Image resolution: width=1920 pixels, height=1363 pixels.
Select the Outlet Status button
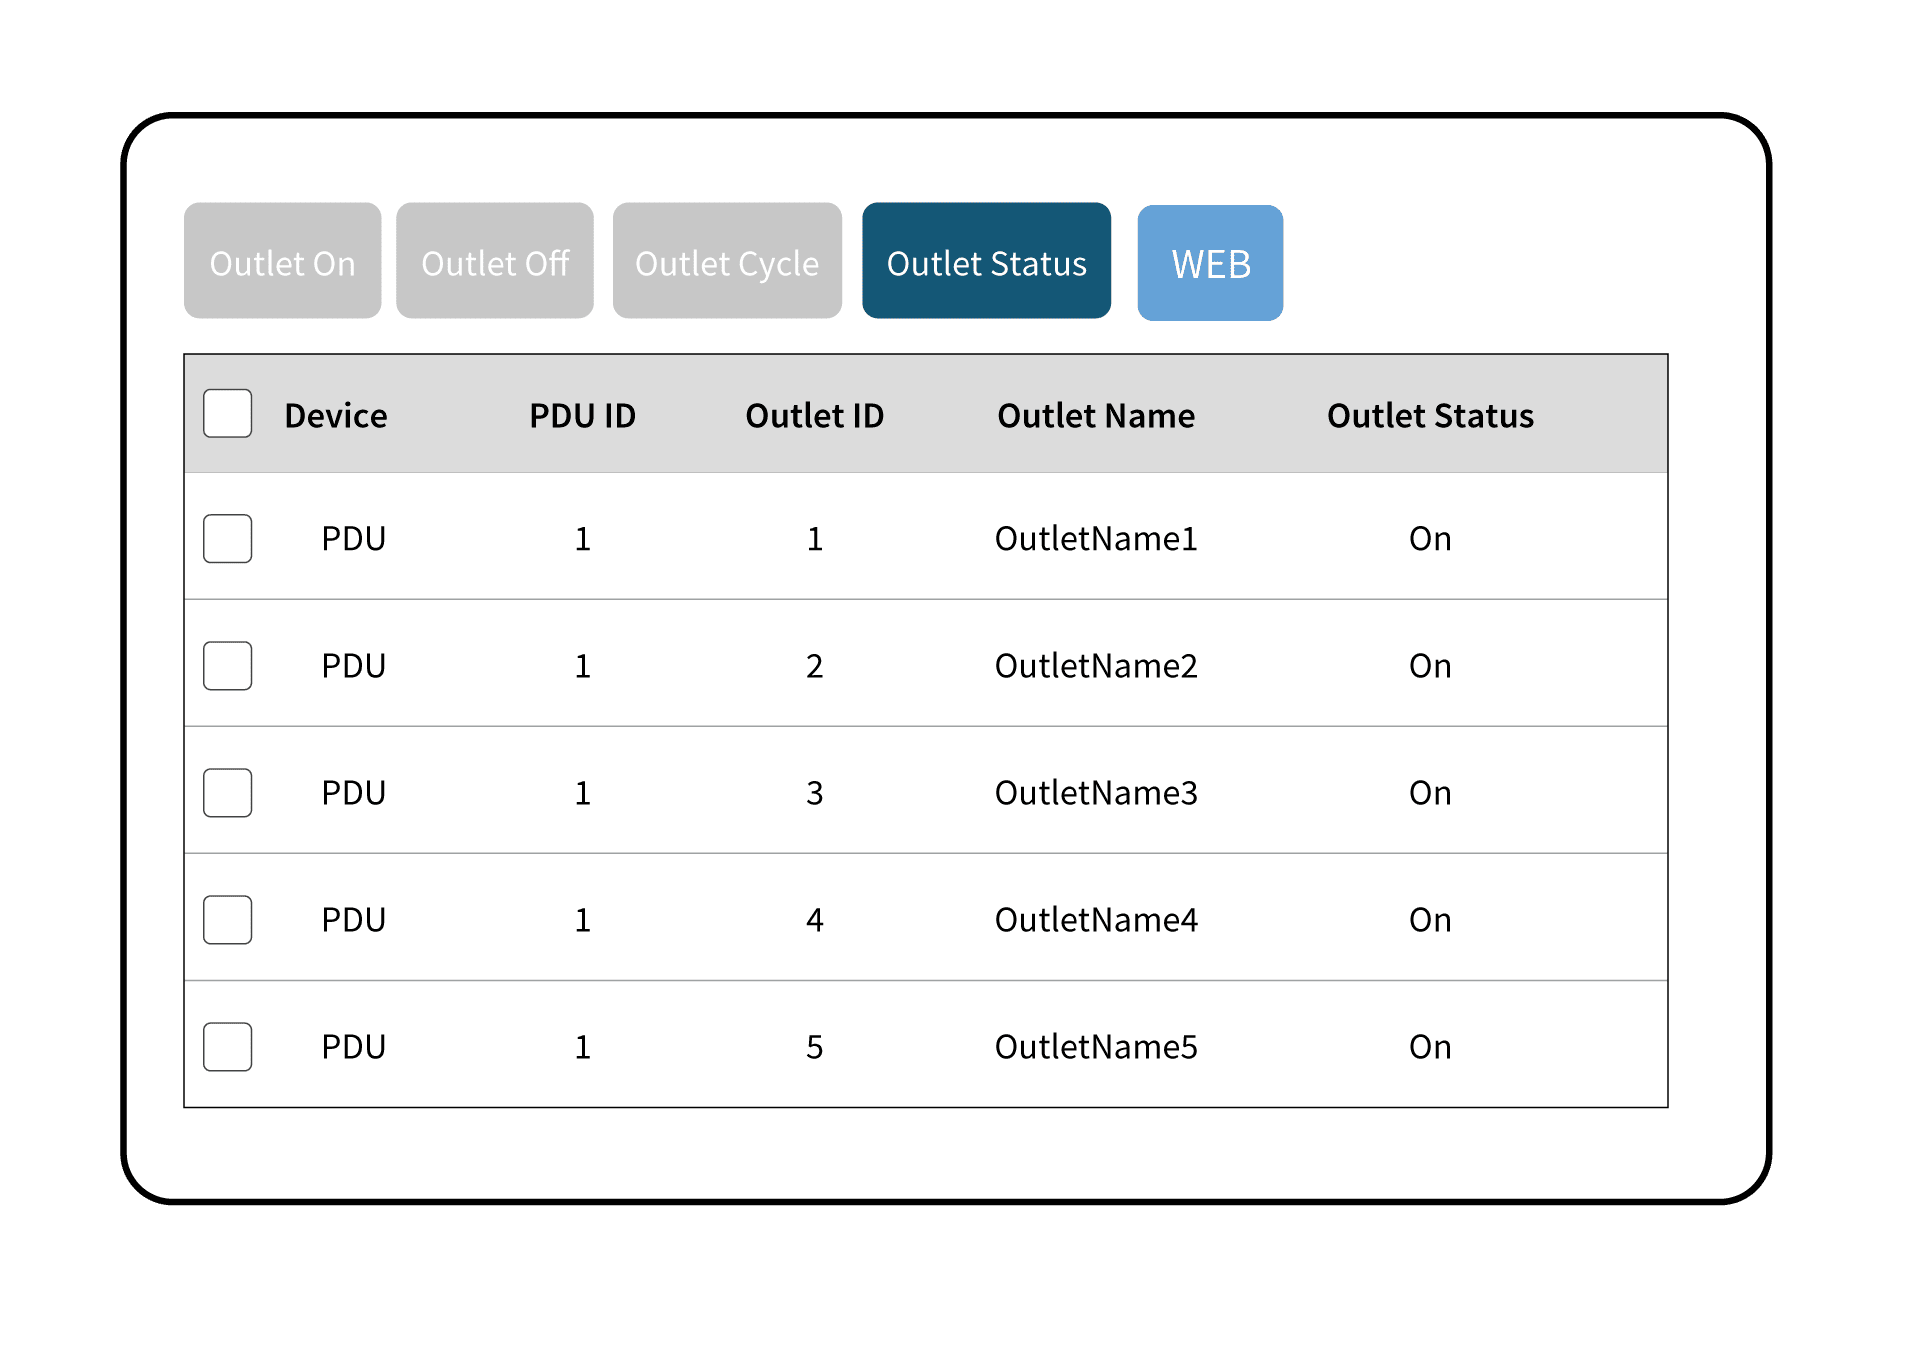(x=986, y=262)
